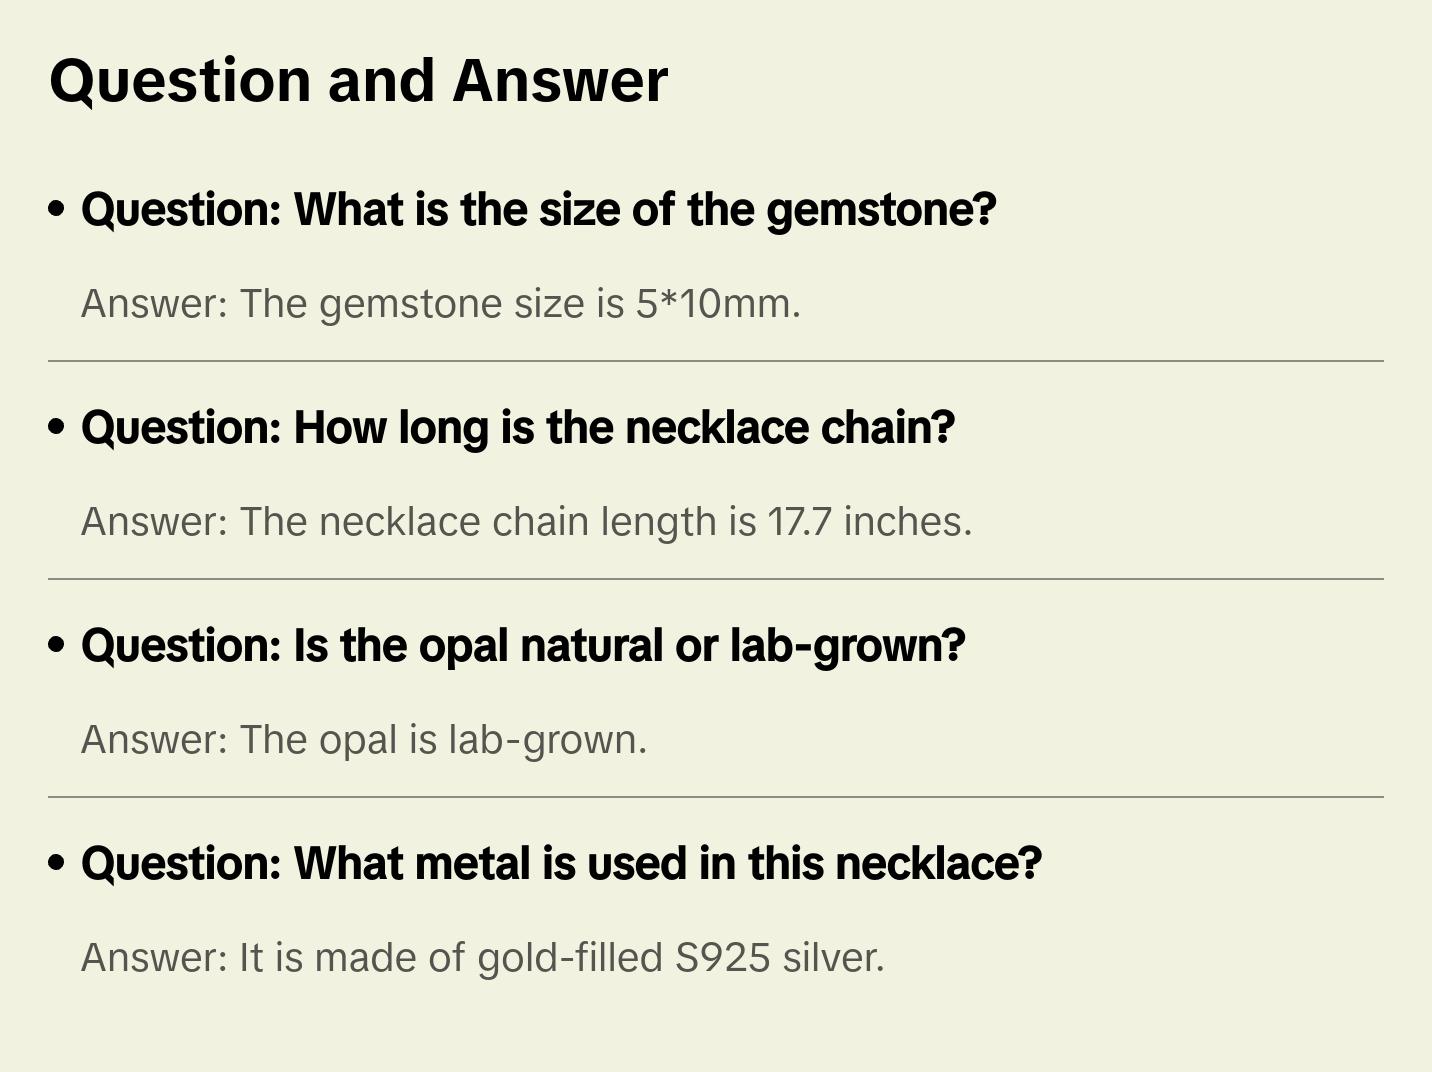
Task: Click the divider below the gemstone size answer
Action: (716, 361)
